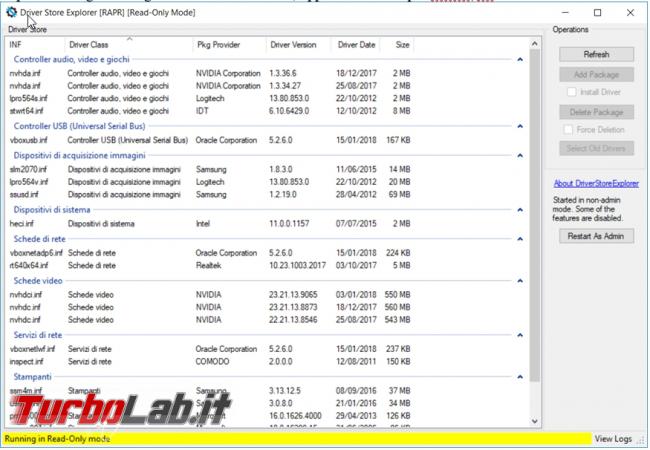
Task: Select the vboxnetlwf.inf row
Action: [x=210, y=349]
